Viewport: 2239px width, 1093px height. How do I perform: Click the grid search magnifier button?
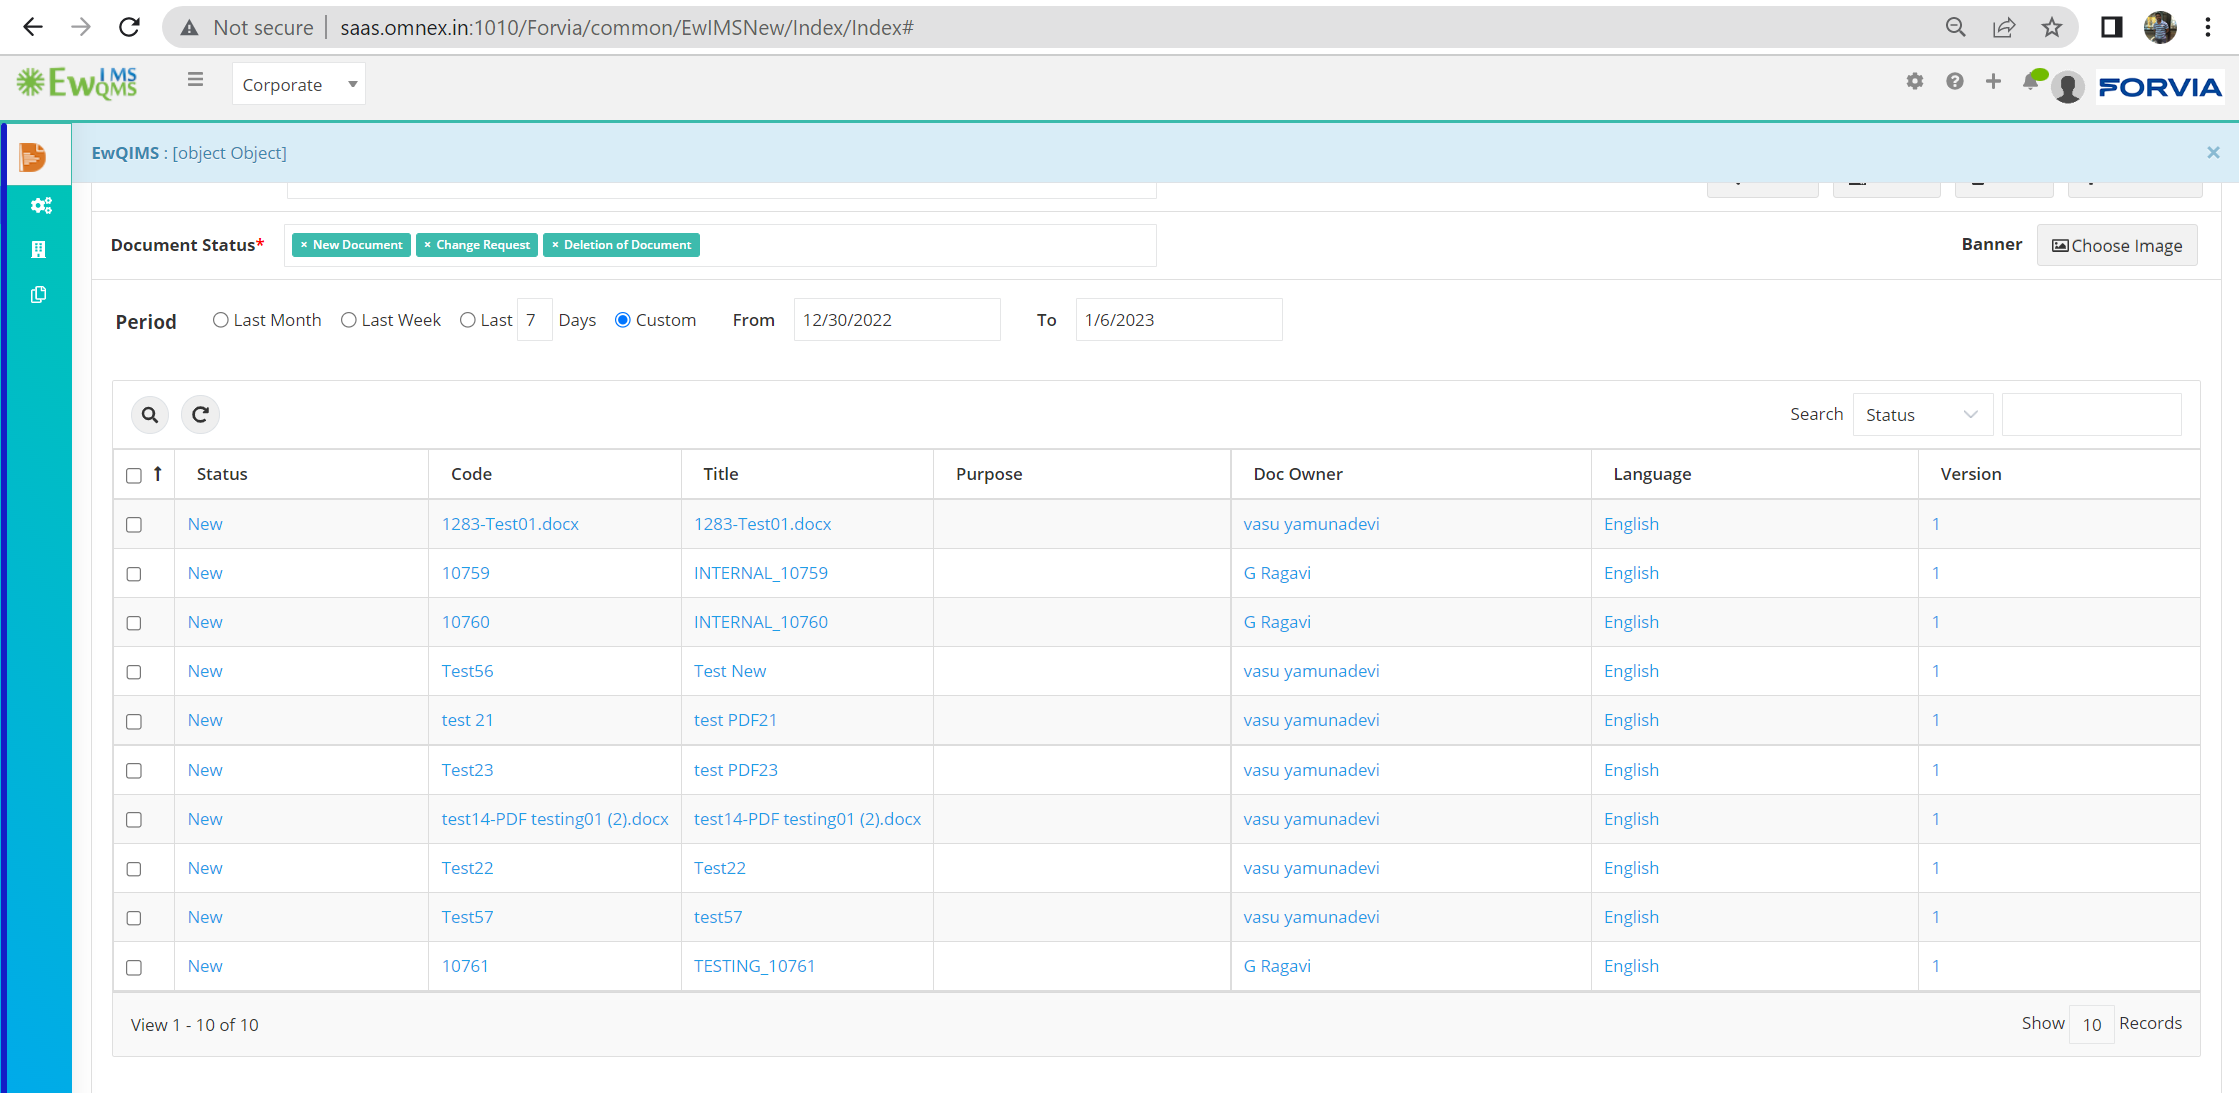coord(150,414)
